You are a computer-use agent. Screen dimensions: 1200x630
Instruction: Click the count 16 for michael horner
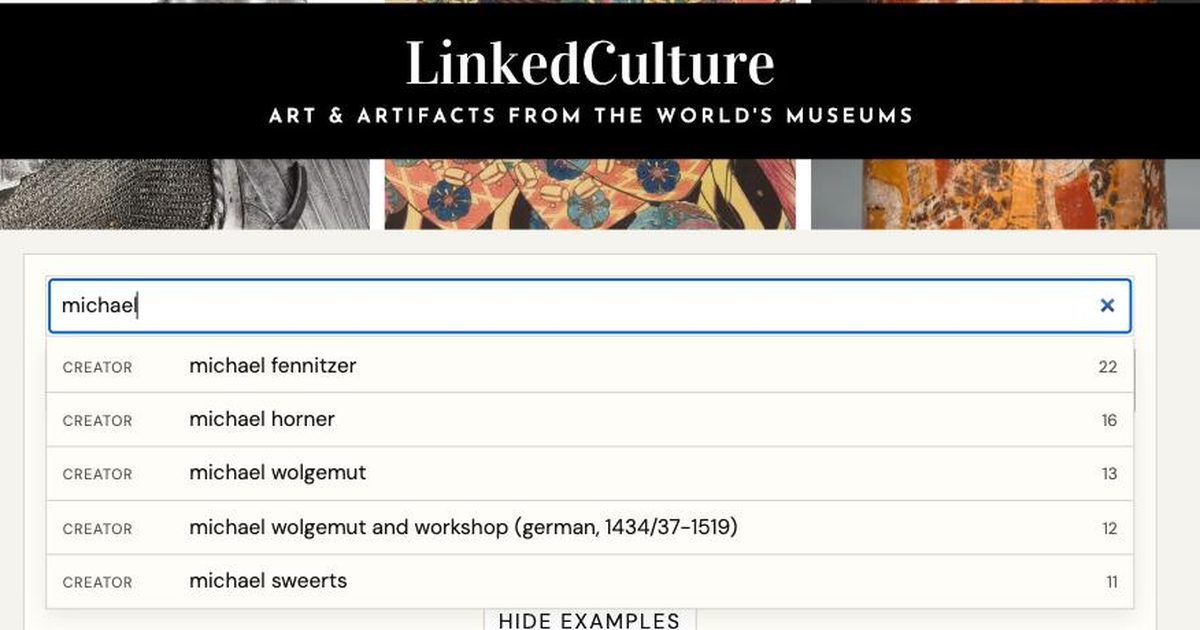(1109, 421)
